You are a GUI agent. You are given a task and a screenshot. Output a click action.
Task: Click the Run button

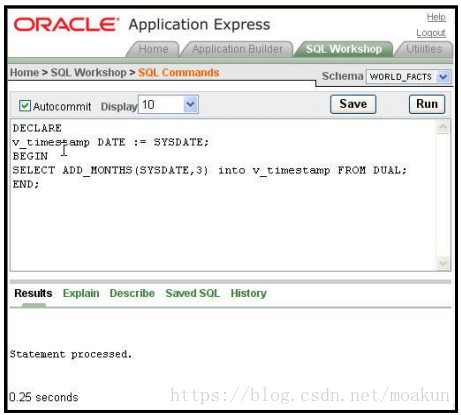[427, 104]
